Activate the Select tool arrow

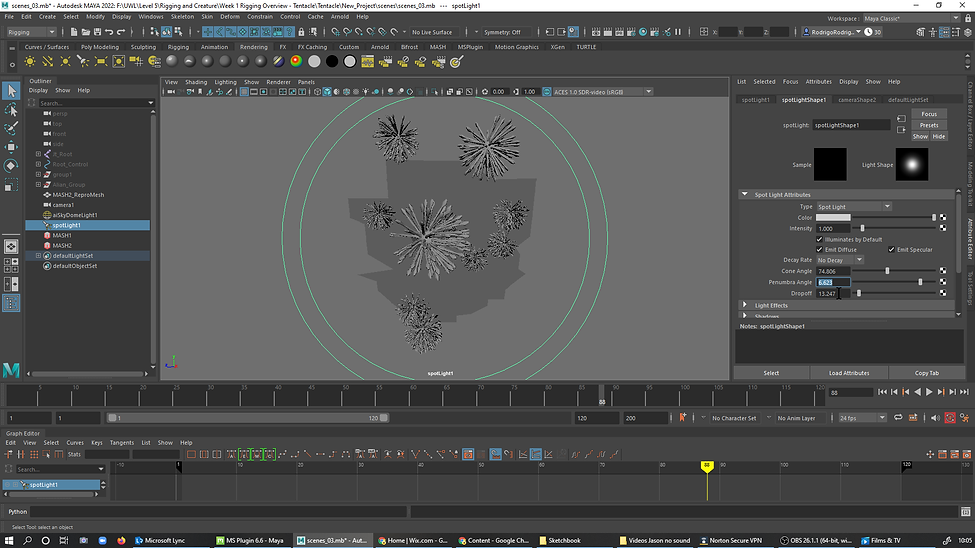pyautogui.click(x=11, y=91)
